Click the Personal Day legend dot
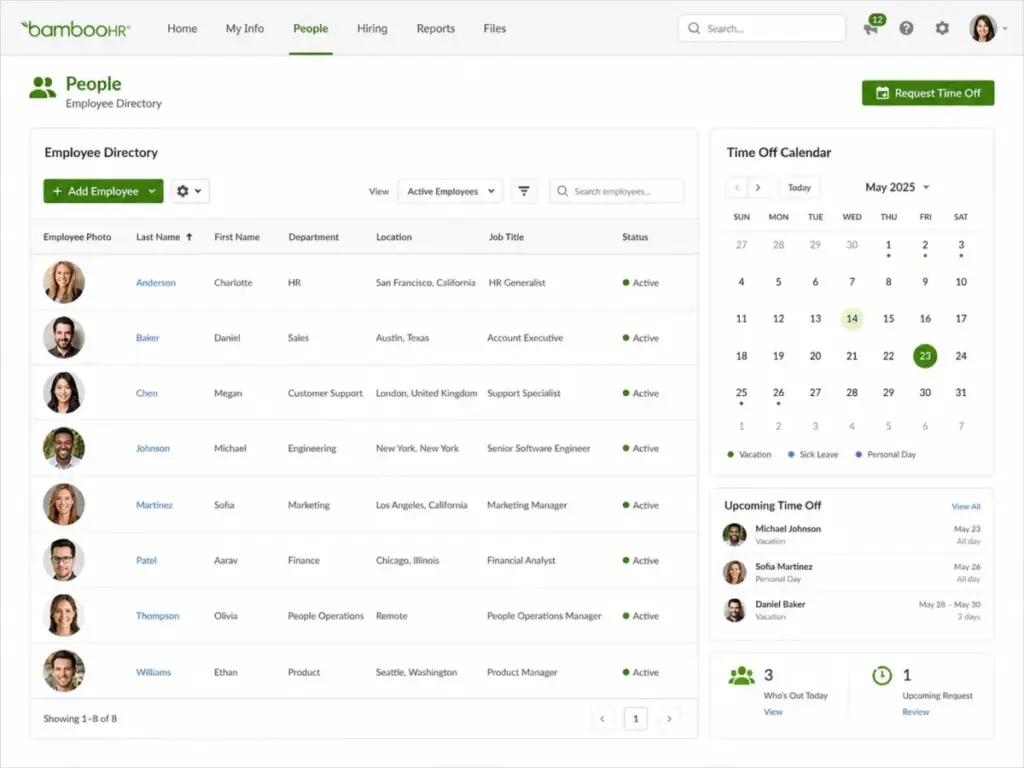The width and height of the screenshot is (1024, 768). click(858, 455)
